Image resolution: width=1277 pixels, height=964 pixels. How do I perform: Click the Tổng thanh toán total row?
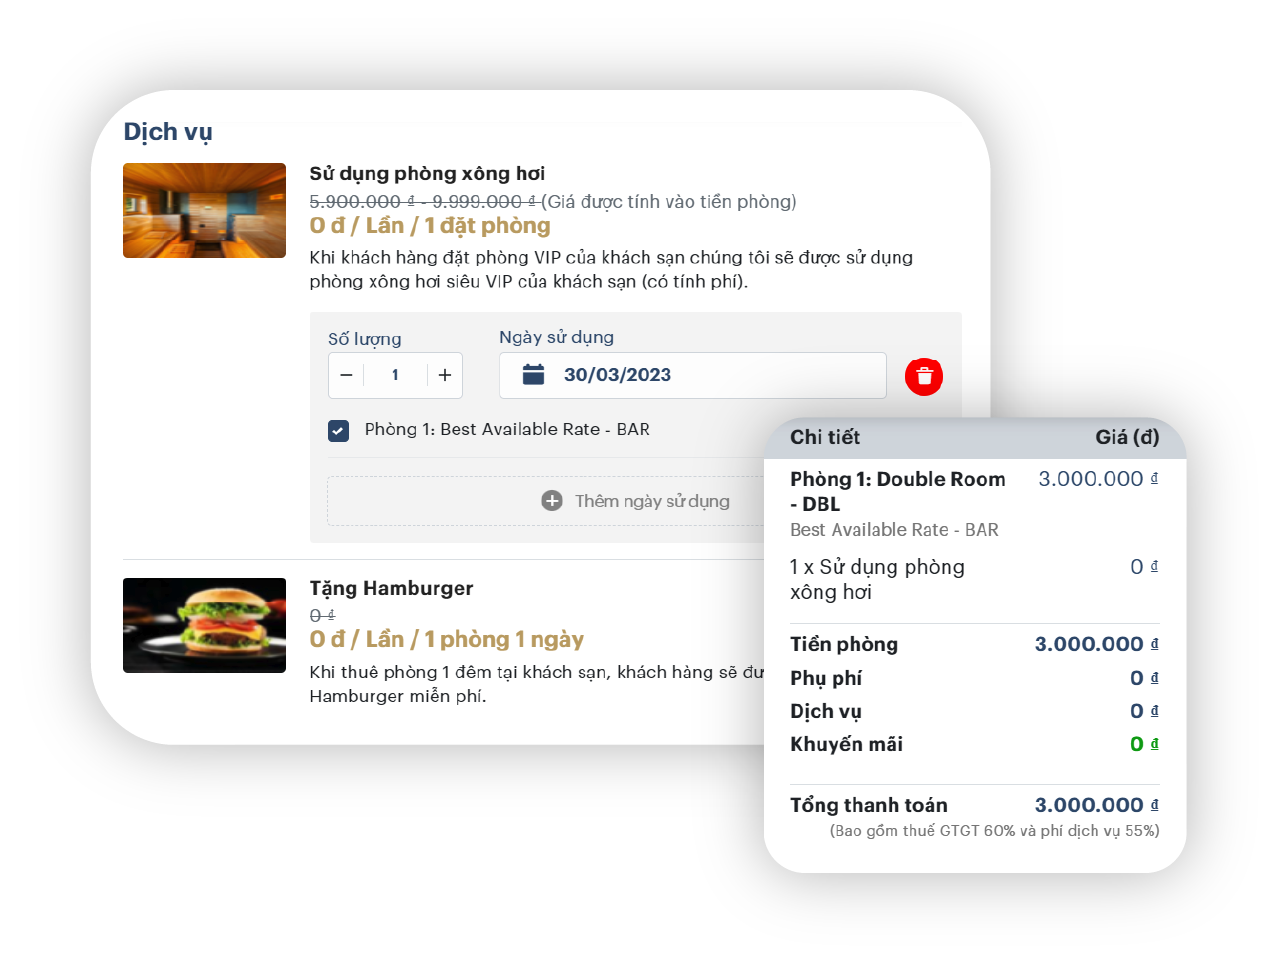(974, 805)
